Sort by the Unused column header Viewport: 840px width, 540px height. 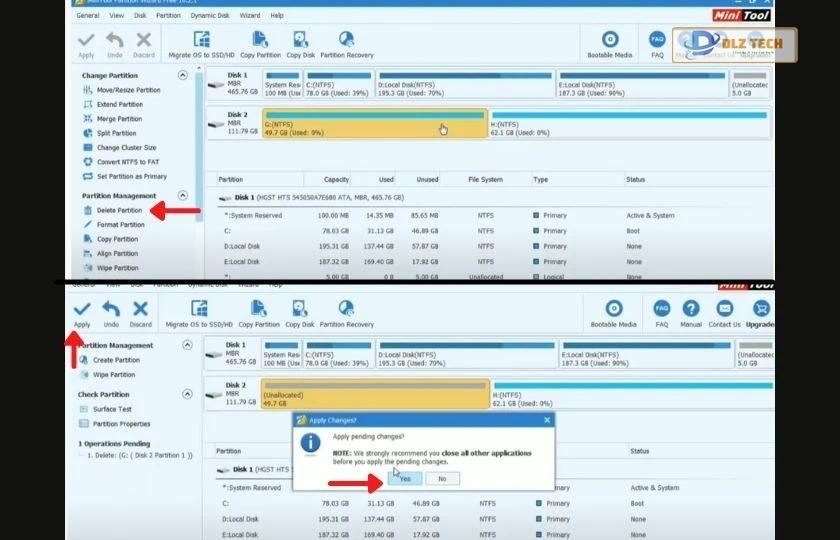tap(427, 179)
